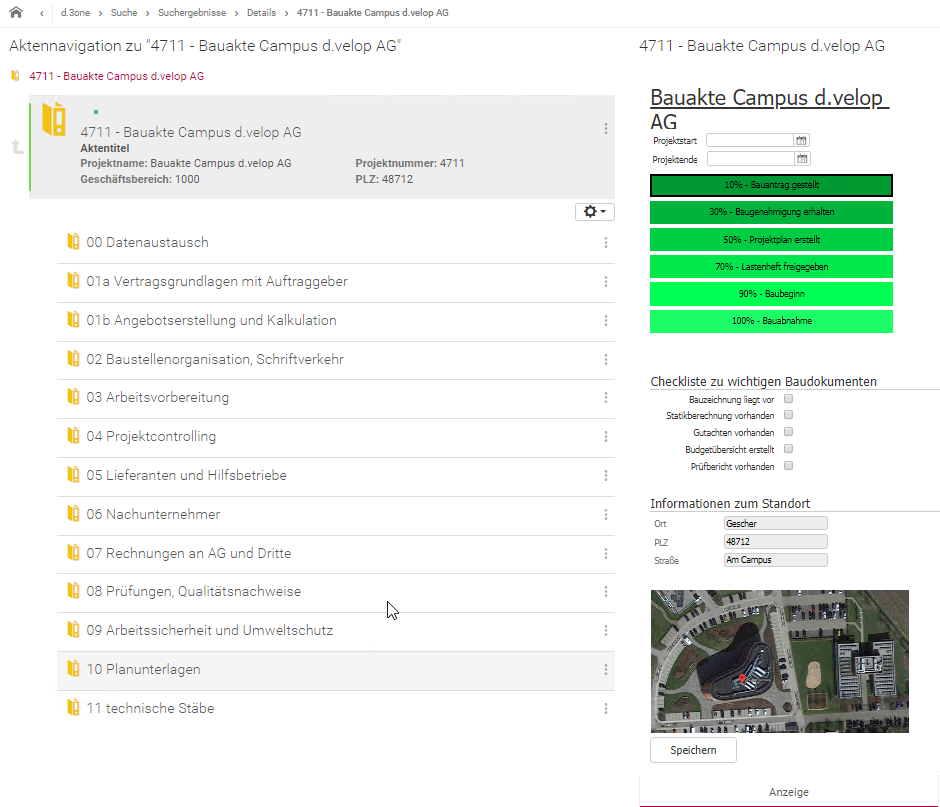940x807 pixels.
Task: Check Bauzeichnung liegt vor checkbox
Action: tap(788, 399)
